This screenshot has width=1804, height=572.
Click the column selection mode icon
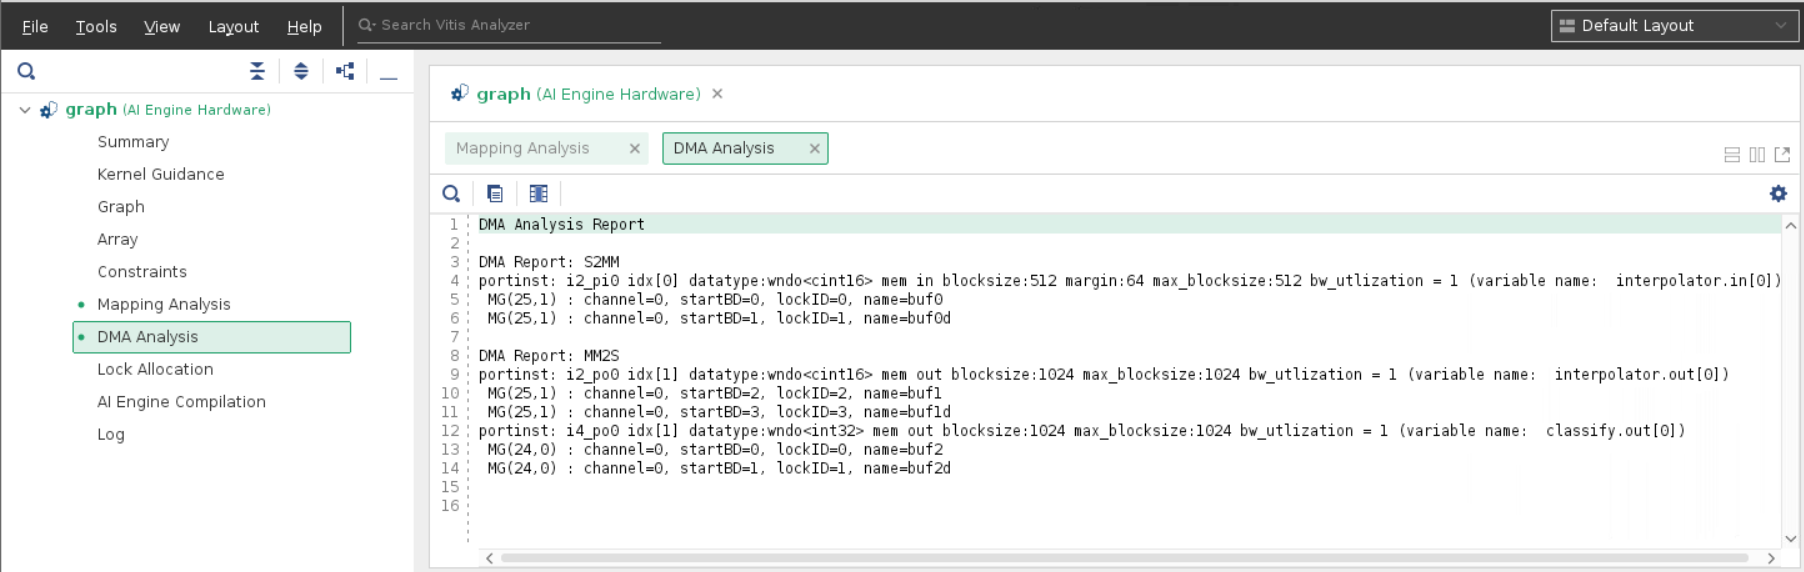[539, 194]
